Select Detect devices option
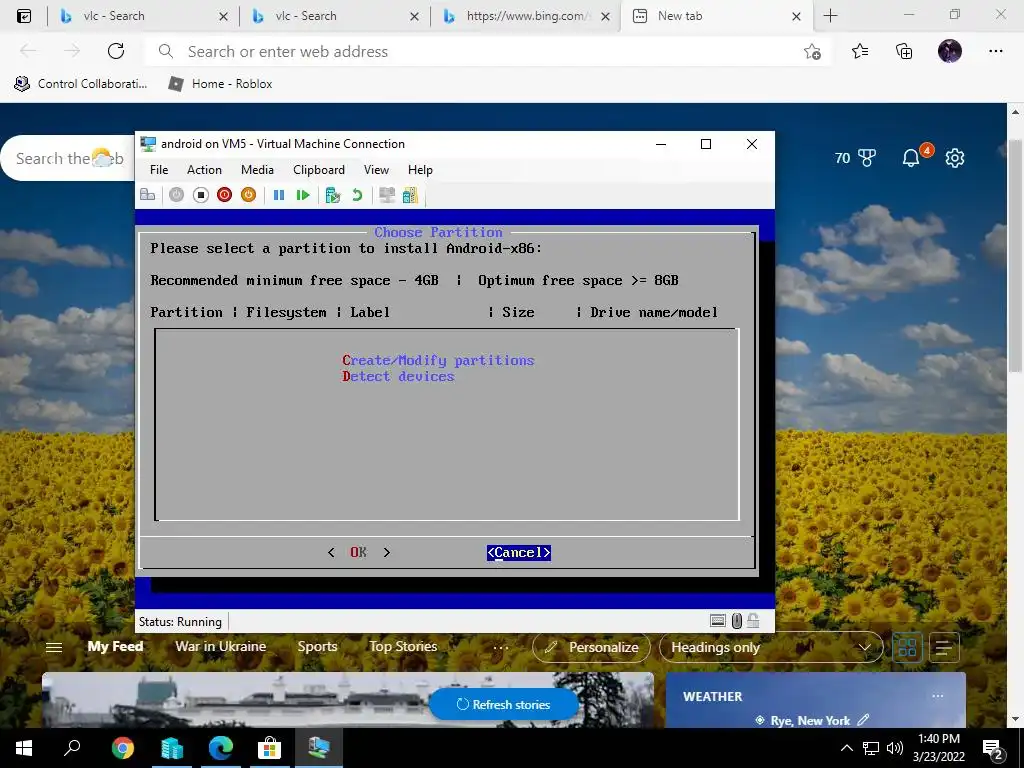1024x768 pixels. coord(398,377)
